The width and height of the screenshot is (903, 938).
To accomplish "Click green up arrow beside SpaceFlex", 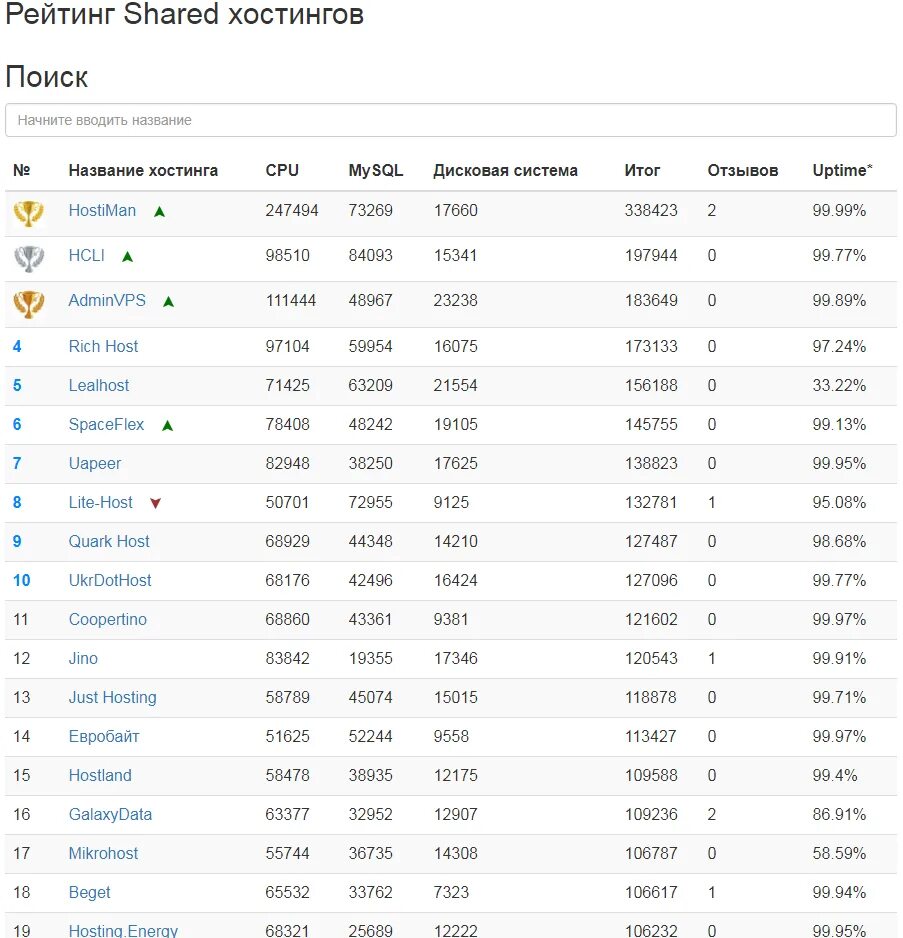I will pos(168,426).
